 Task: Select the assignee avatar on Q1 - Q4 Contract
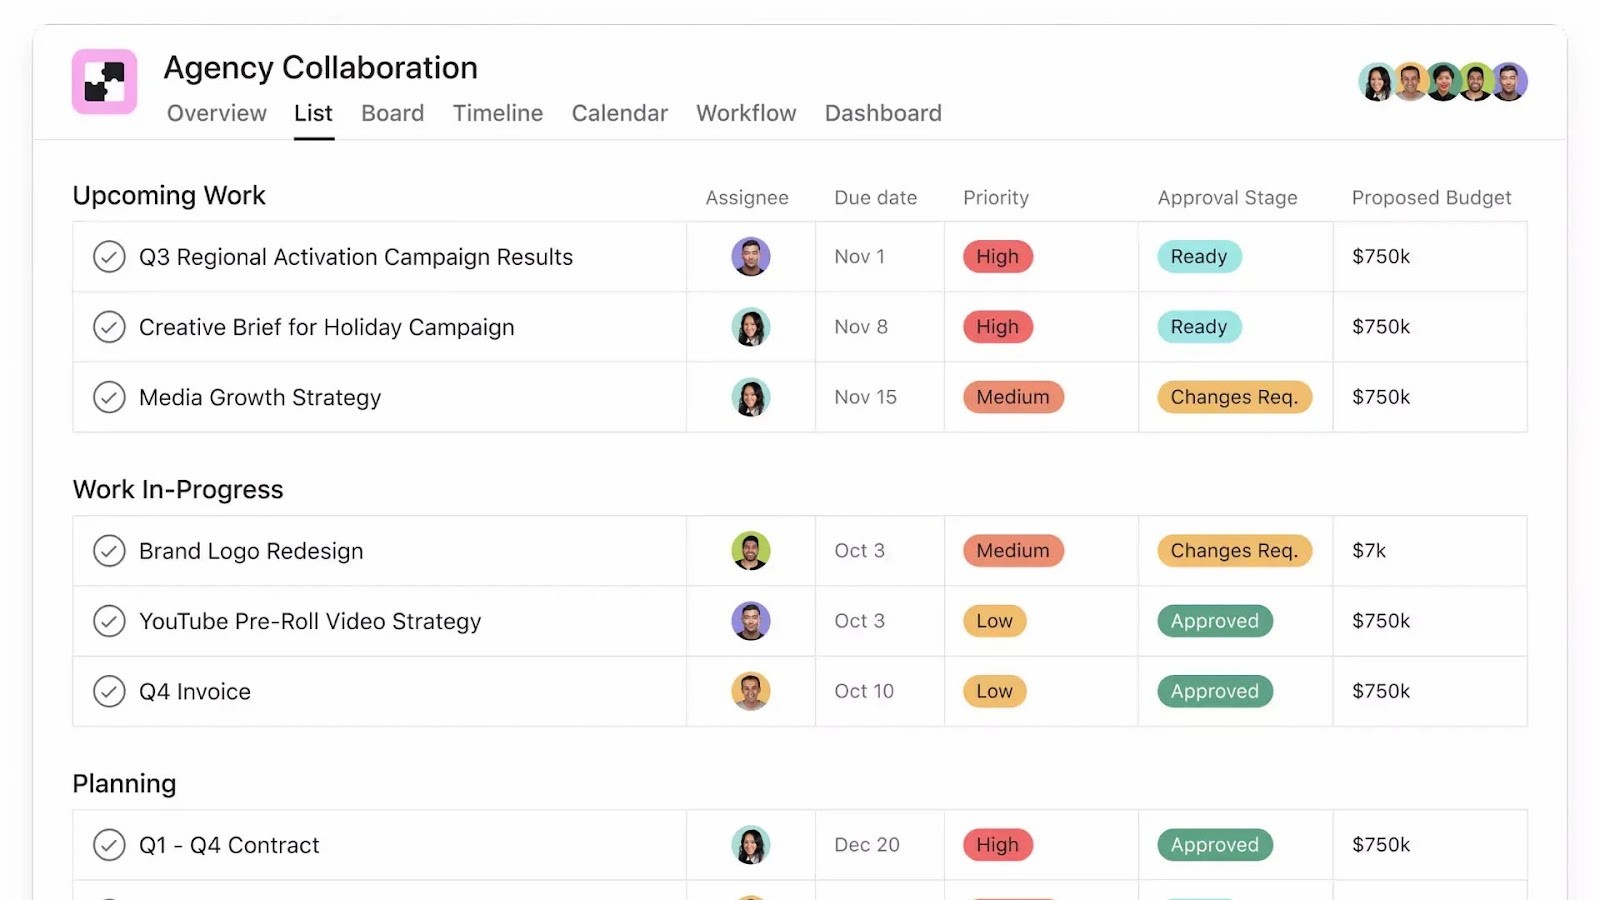click(x=750, y=844)
